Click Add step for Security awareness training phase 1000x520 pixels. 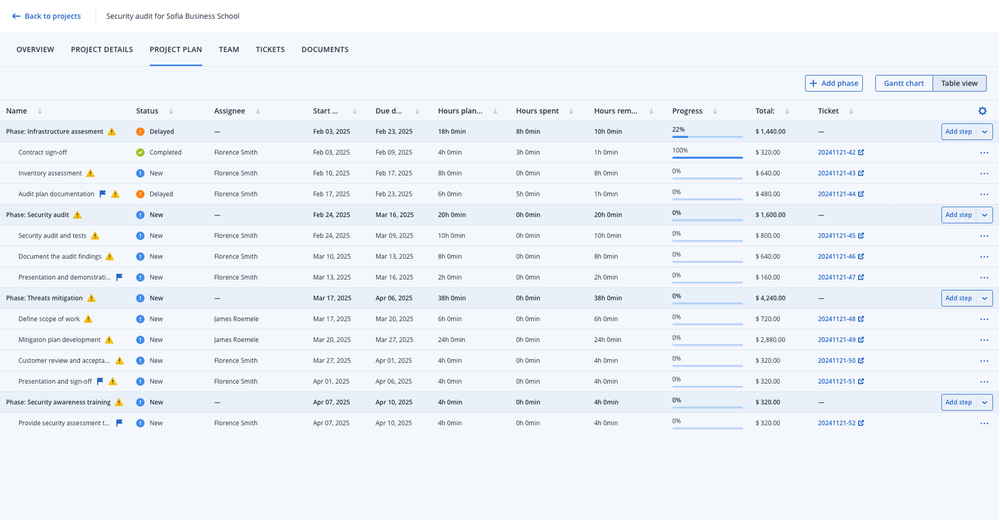pyautogui.click(x=959, y=402)
